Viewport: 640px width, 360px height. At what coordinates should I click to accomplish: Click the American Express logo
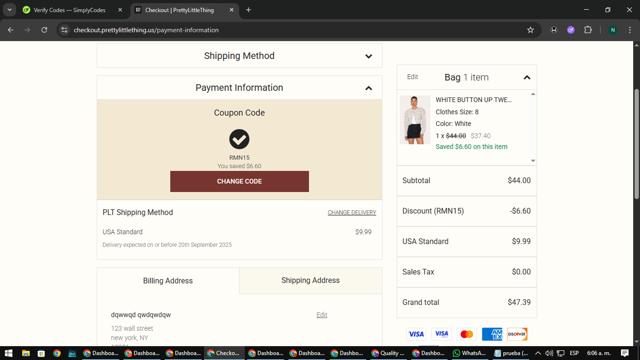coord(492,334)
